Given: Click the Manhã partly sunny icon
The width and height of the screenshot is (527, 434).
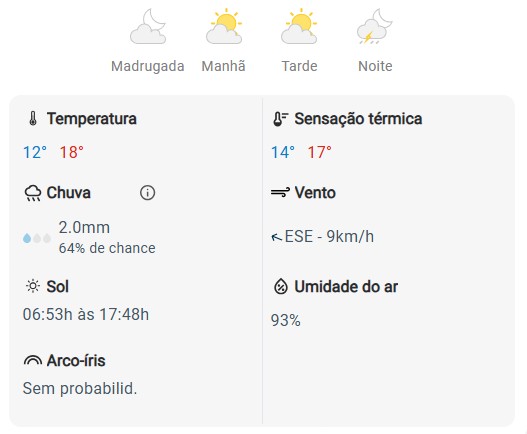Looking at the screenshot, I should [x=224, y=27].
